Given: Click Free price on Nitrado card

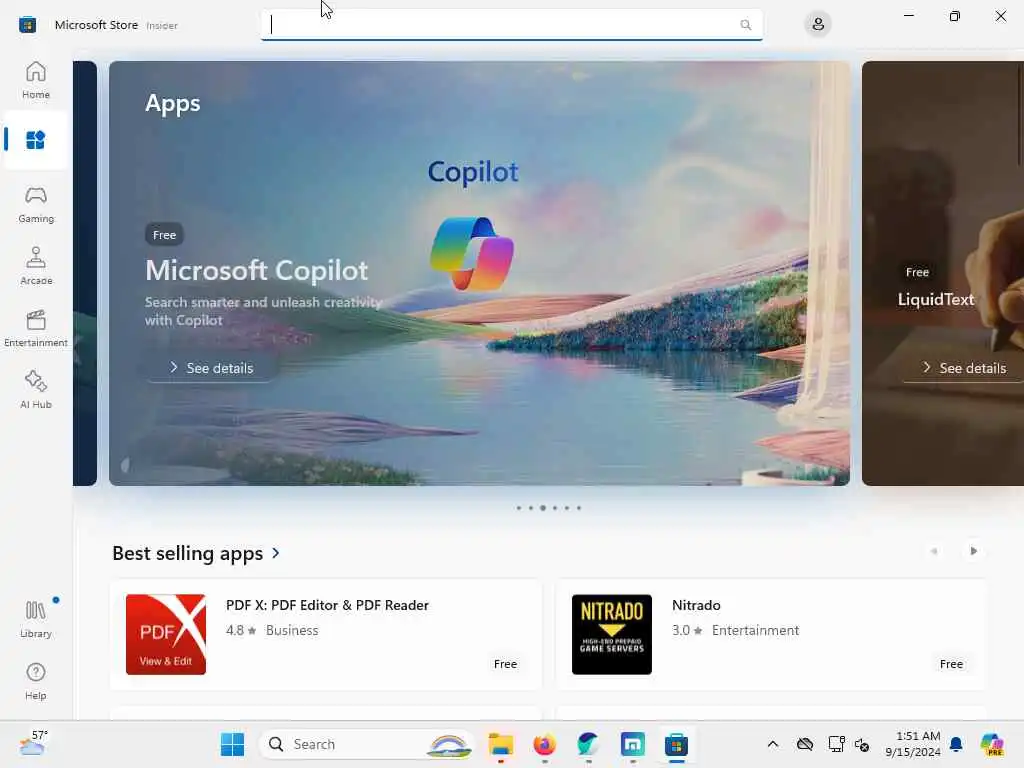Looking at the screenshot, I should (x=952, y=664).
